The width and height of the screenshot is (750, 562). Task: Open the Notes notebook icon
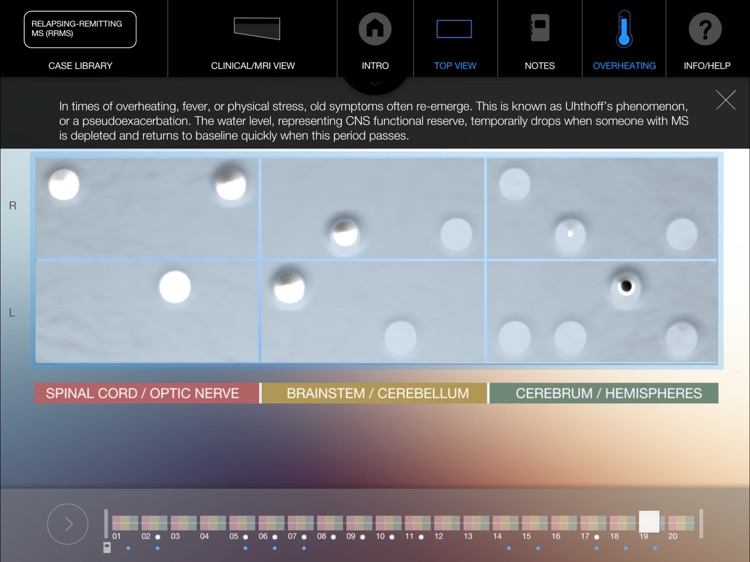click(x=540, y=28)
